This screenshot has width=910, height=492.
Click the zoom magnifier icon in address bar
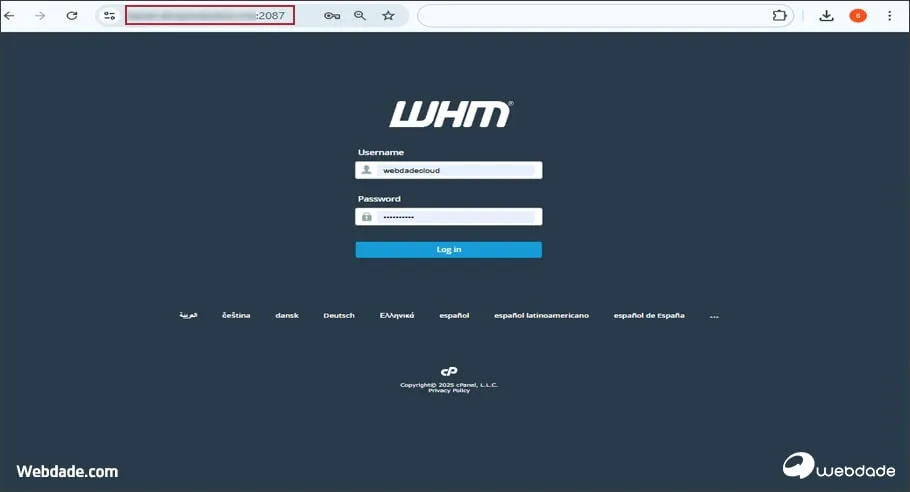pyautogui.click(x=360, y=16)
